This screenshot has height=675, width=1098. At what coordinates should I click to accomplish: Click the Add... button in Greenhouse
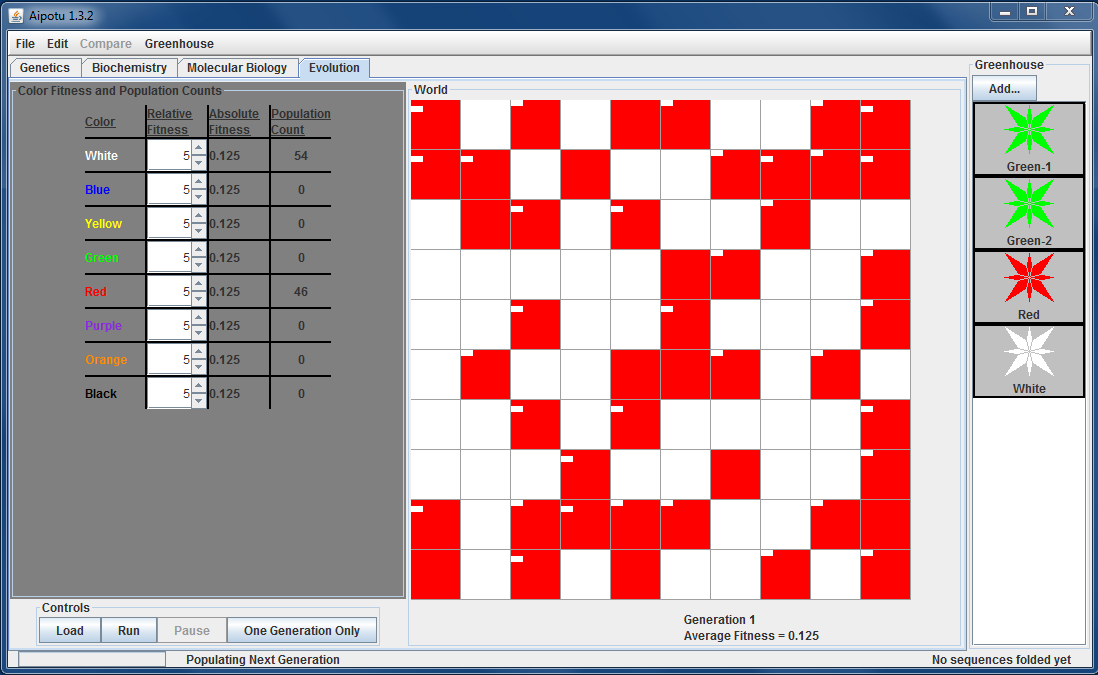tap(1004, 89)
